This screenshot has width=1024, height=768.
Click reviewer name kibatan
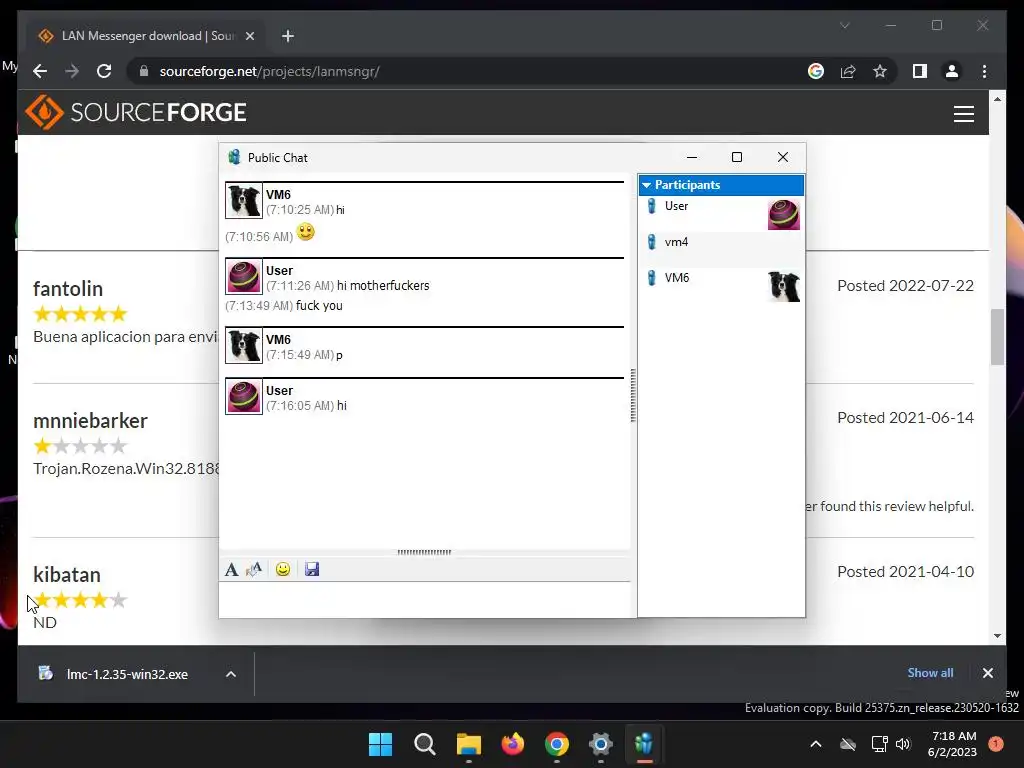click(x=67, y=575)
